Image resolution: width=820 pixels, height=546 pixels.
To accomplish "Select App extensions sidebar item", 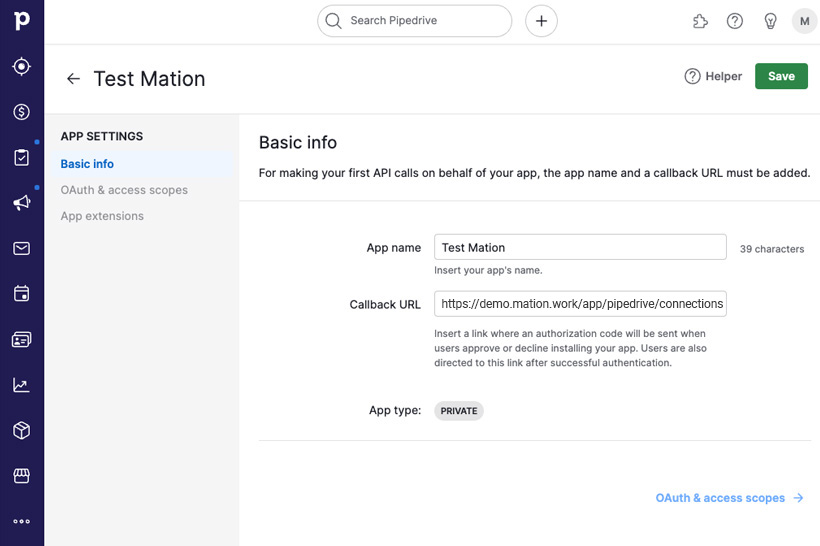I will pos(102,216).
